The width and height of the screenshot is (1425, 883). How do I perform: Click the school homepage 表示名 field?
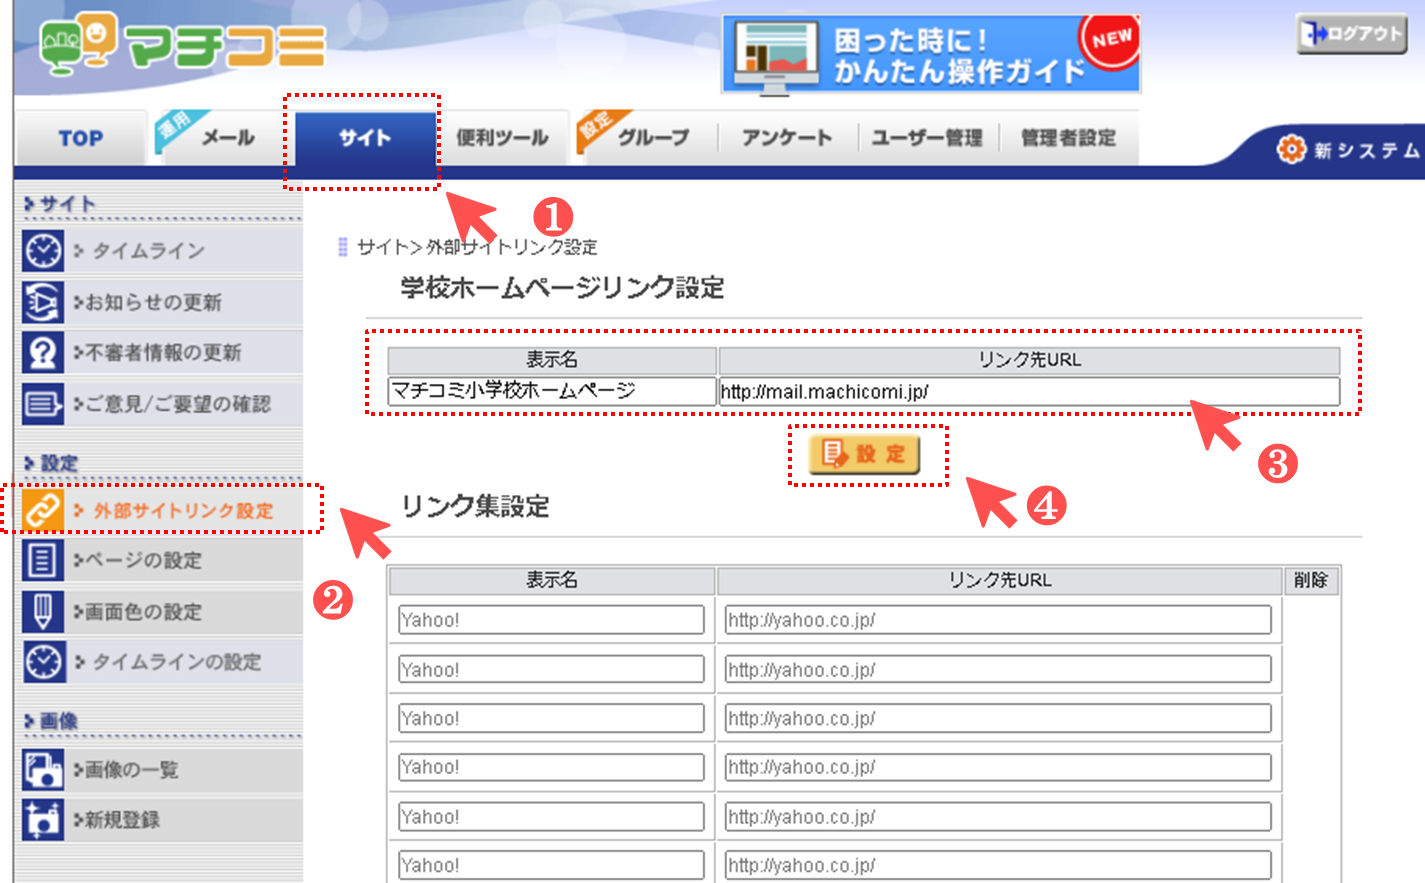[x=552, y=391]
